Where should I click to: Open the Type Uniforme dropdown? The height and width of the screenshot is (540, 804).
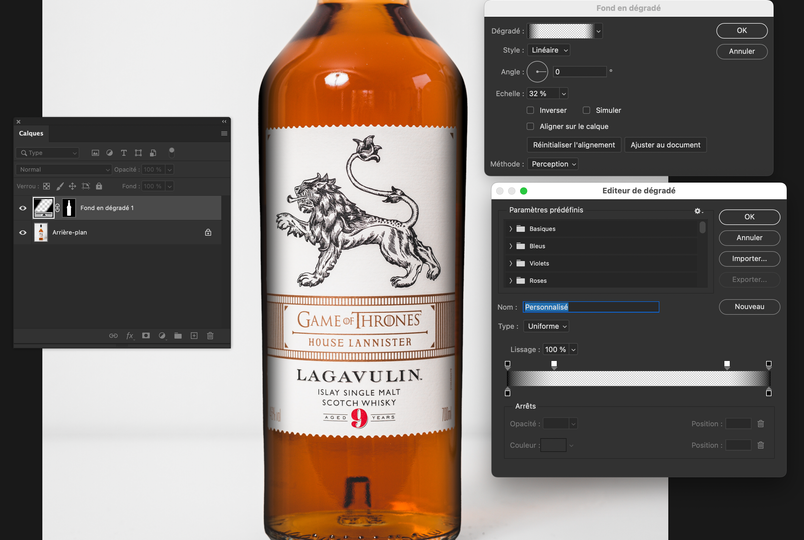pos(546,326)
